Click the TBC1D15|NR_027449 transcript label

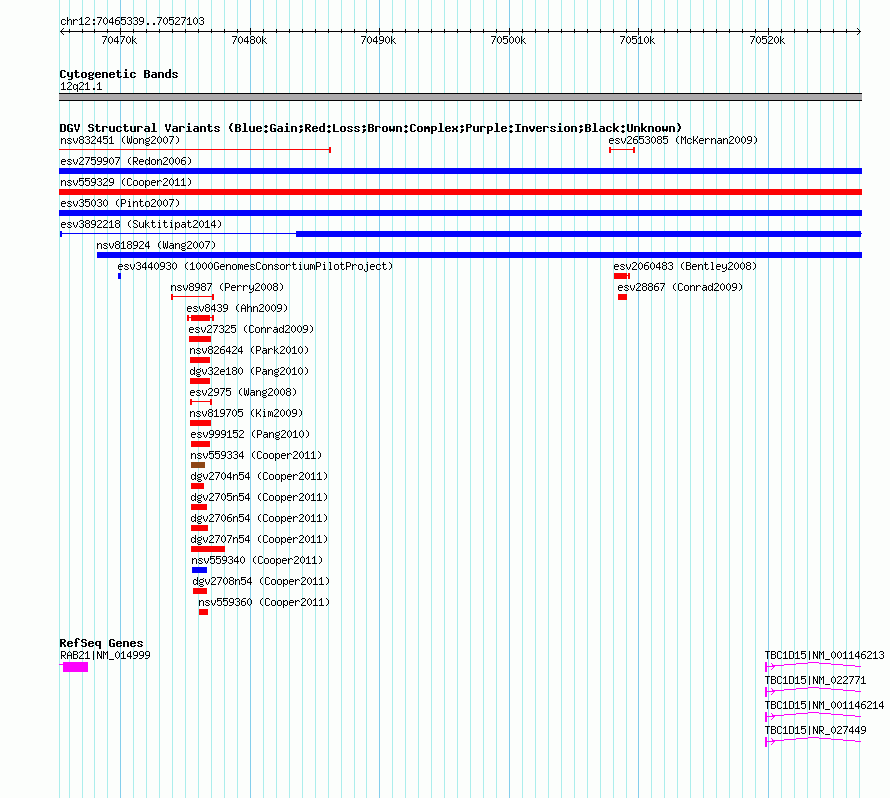[815, 730]
